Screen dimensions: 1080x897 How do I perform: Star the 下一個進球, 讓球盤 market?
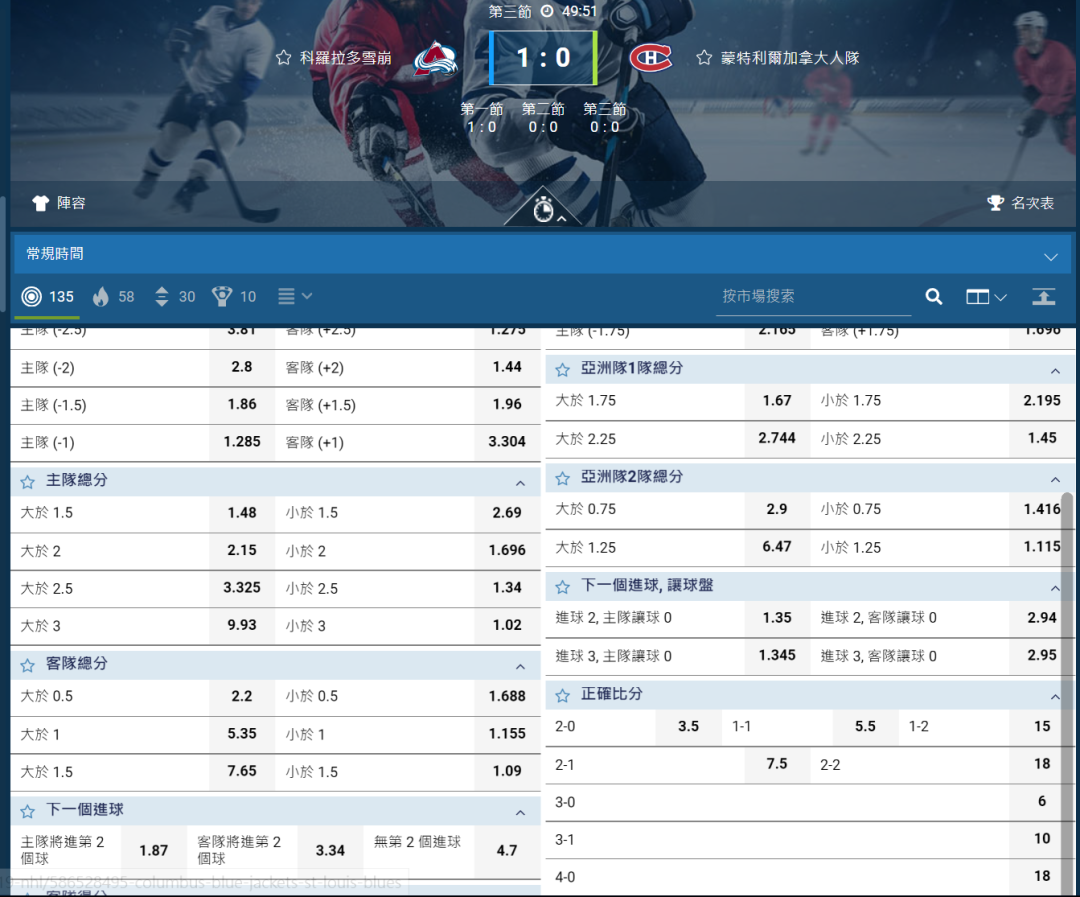point(563,586)
